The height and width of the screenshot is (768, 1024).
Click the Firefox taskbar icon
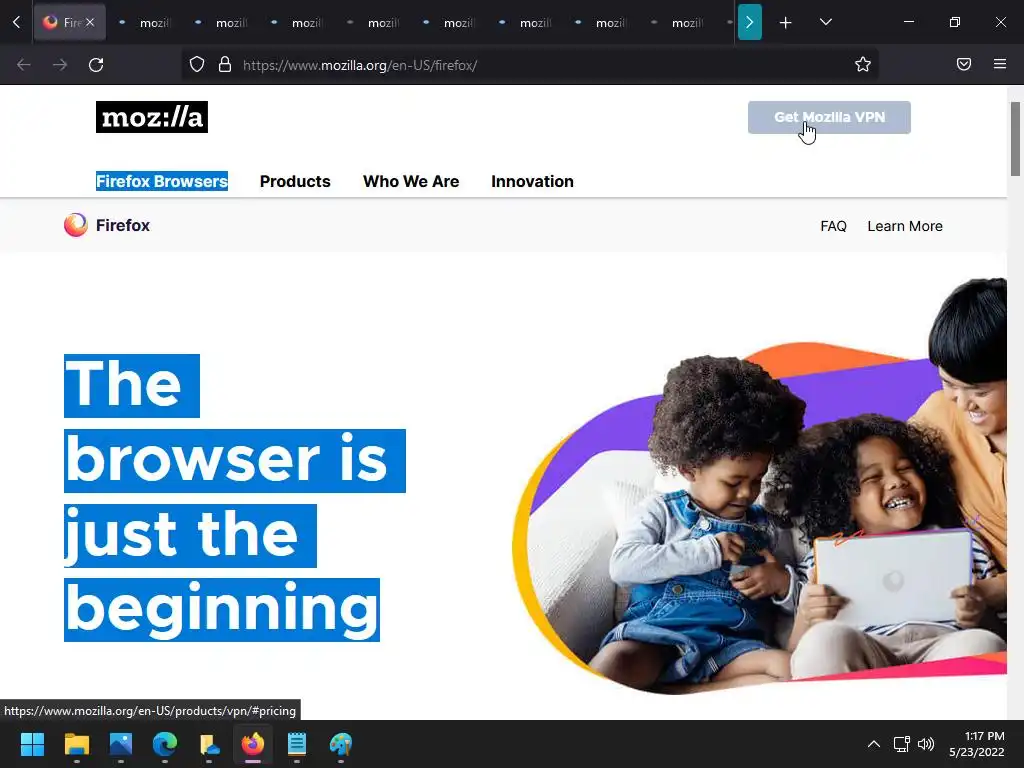click(253, 744)
